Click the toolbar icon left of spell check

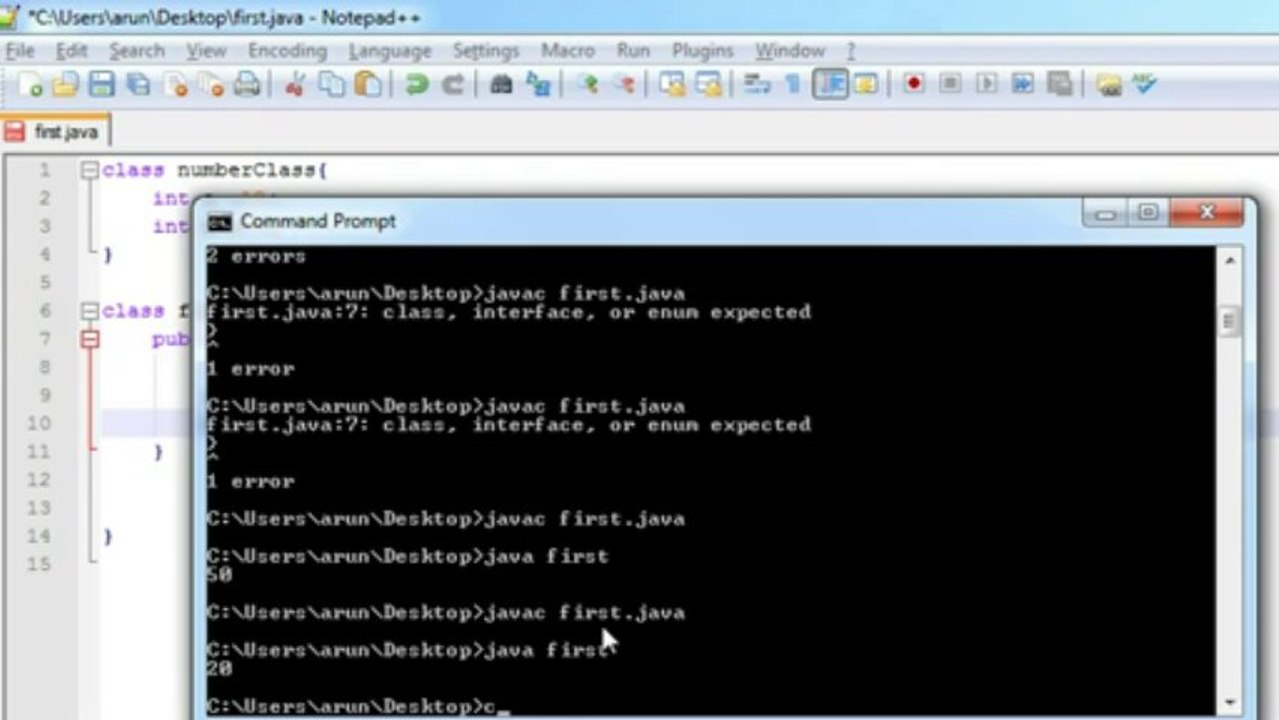tap(1108, 85)
